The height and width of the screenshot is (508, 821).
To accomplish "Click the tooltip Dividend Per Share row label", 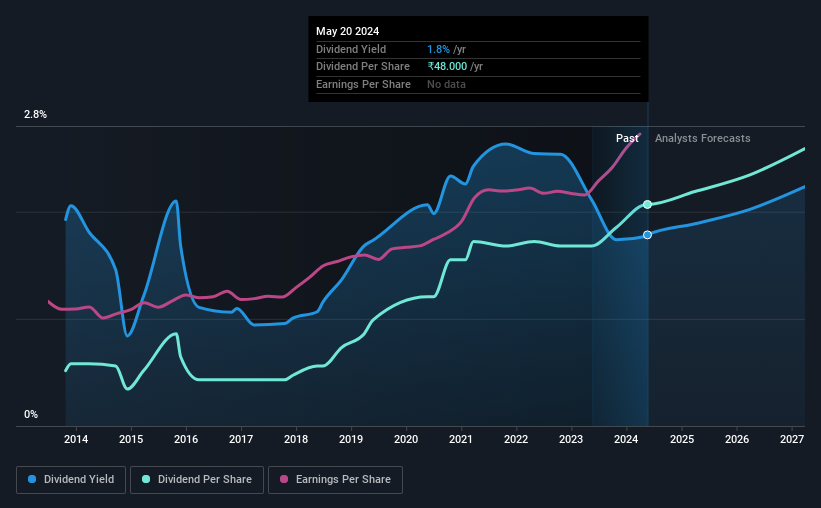I will (x=363, y=67).
